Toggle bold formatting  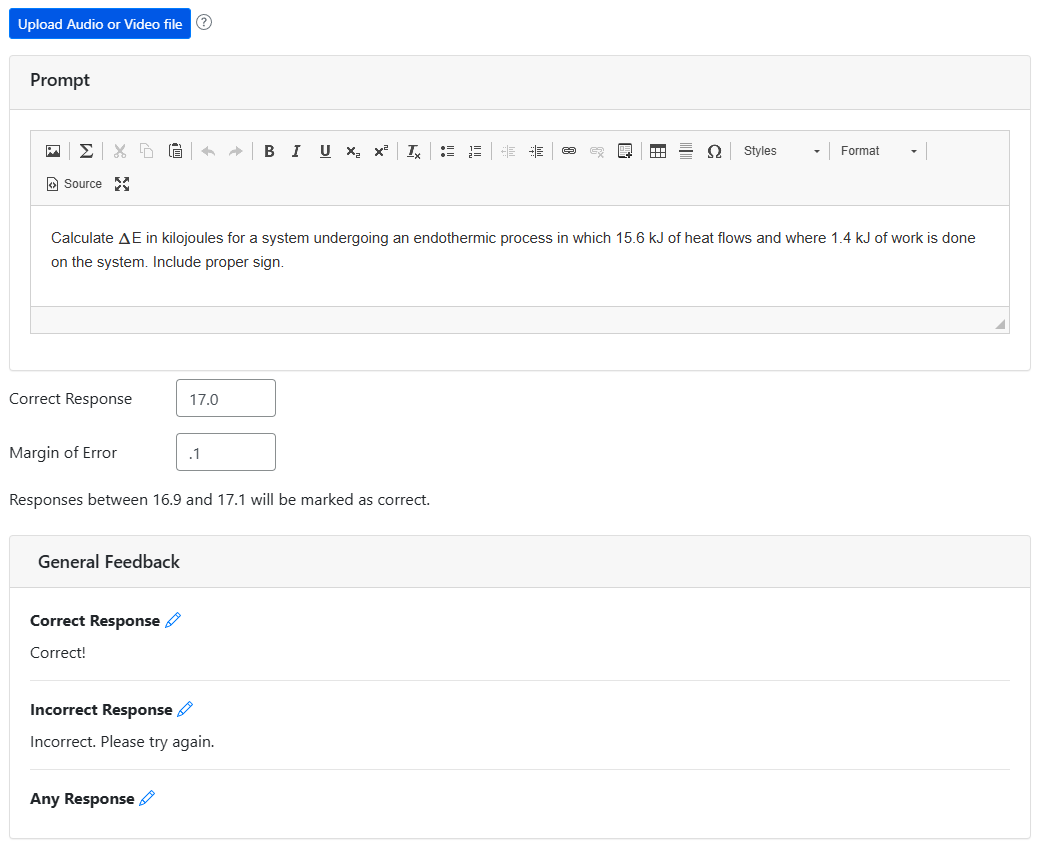[x=269, y=151]
